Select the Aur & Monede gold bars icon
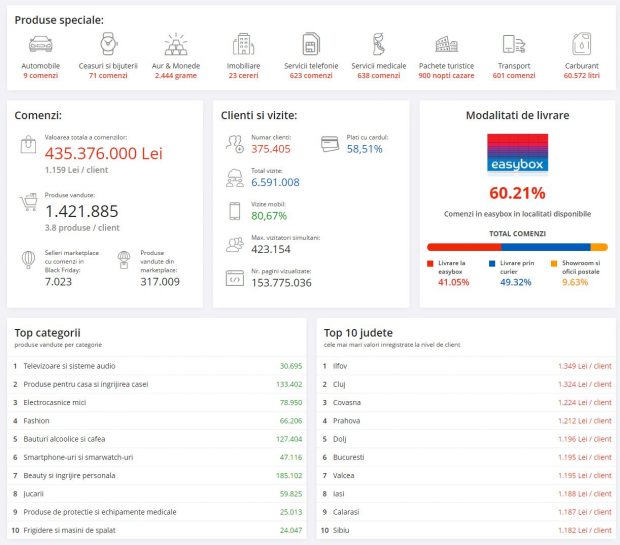Screen dimensions: 620x545 click(175, 44)
